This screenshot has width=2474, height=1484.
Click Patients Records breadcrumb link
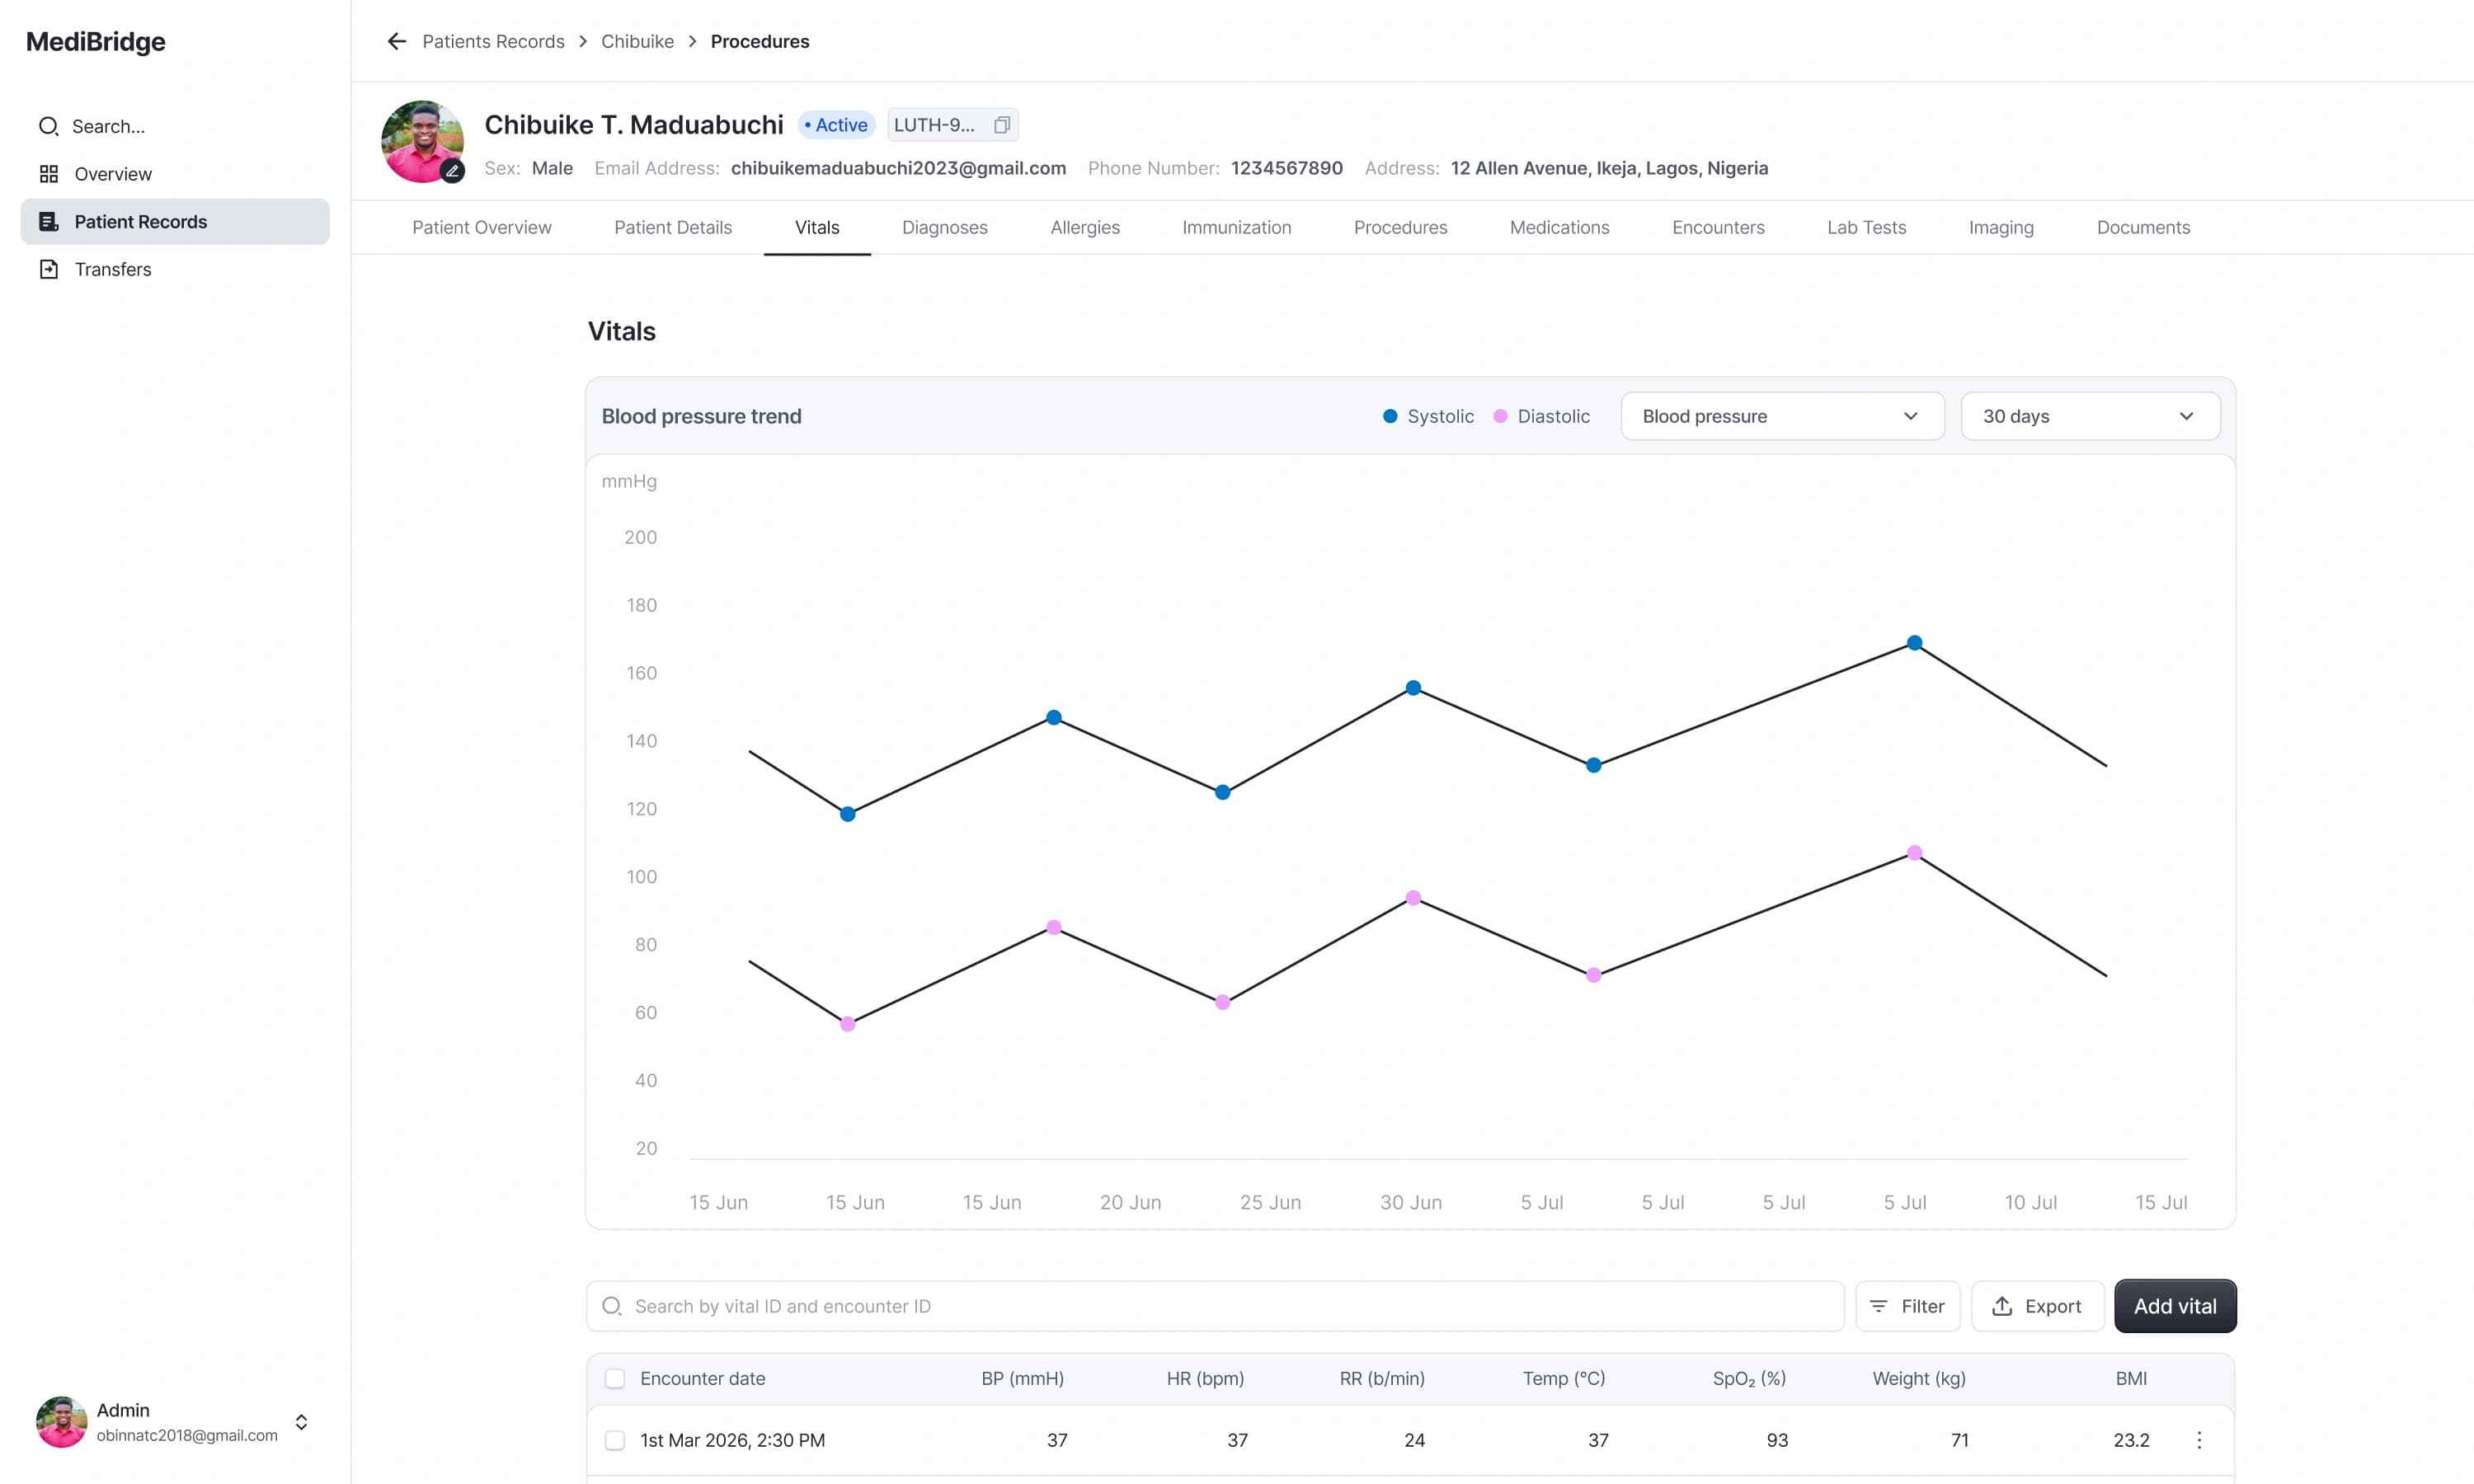click(x=493, y=41)
